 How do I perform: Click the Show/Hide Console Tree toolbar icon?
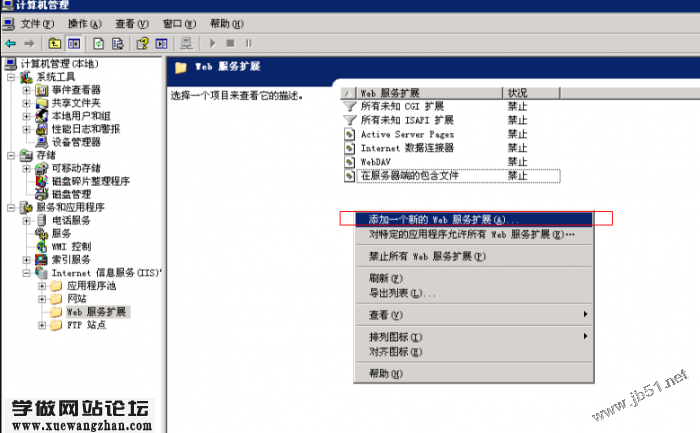(x=73, y=43)
